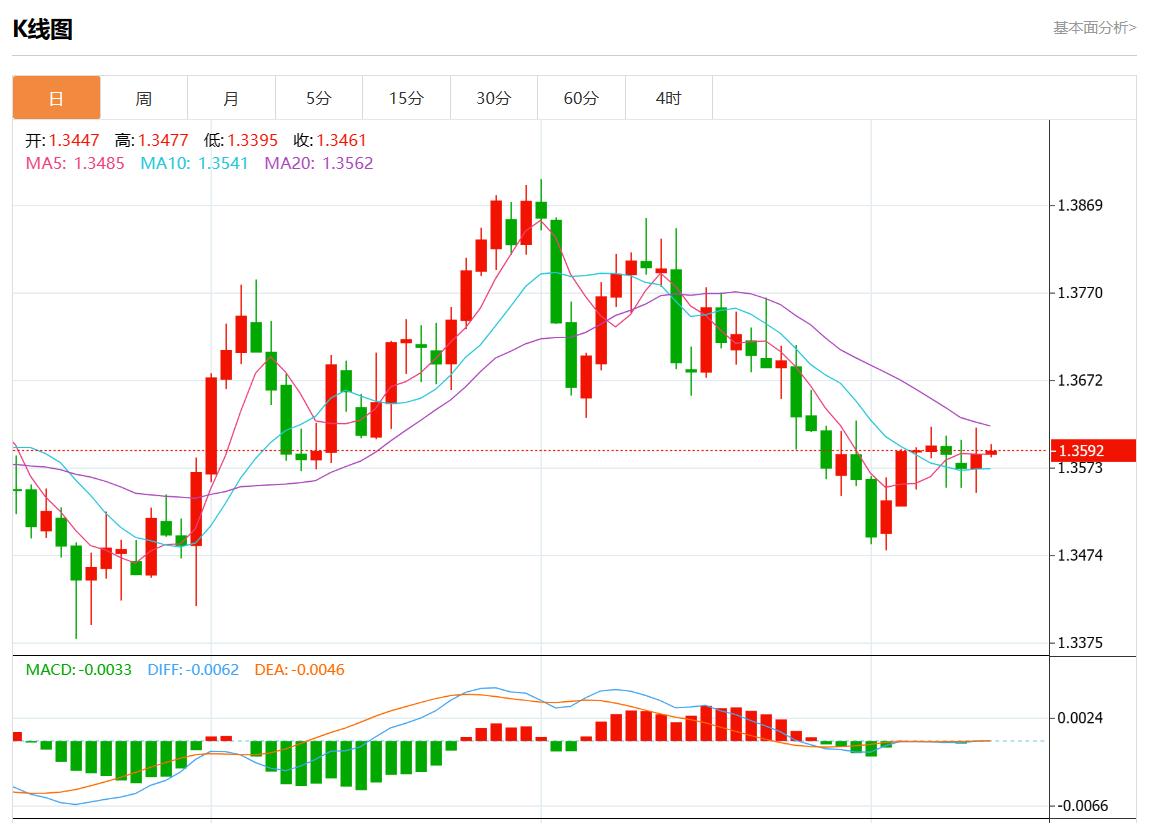The height and width of the screenshot is (823, 1157).
Task: Switch to the 周 weekly tab
Action: pos(144,98)
